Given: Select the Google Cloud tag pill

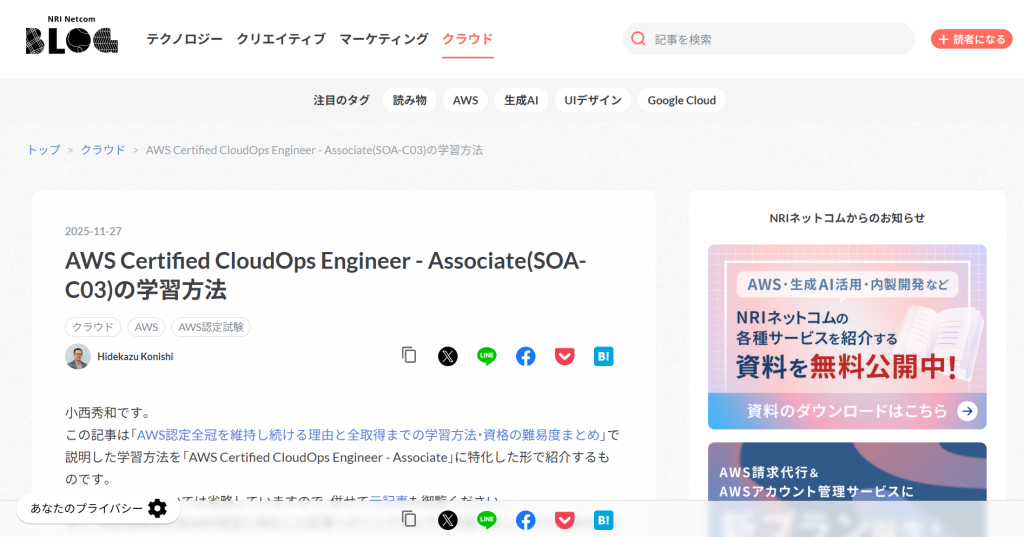Looking at the screenshot, I should [x=682, y=100].
